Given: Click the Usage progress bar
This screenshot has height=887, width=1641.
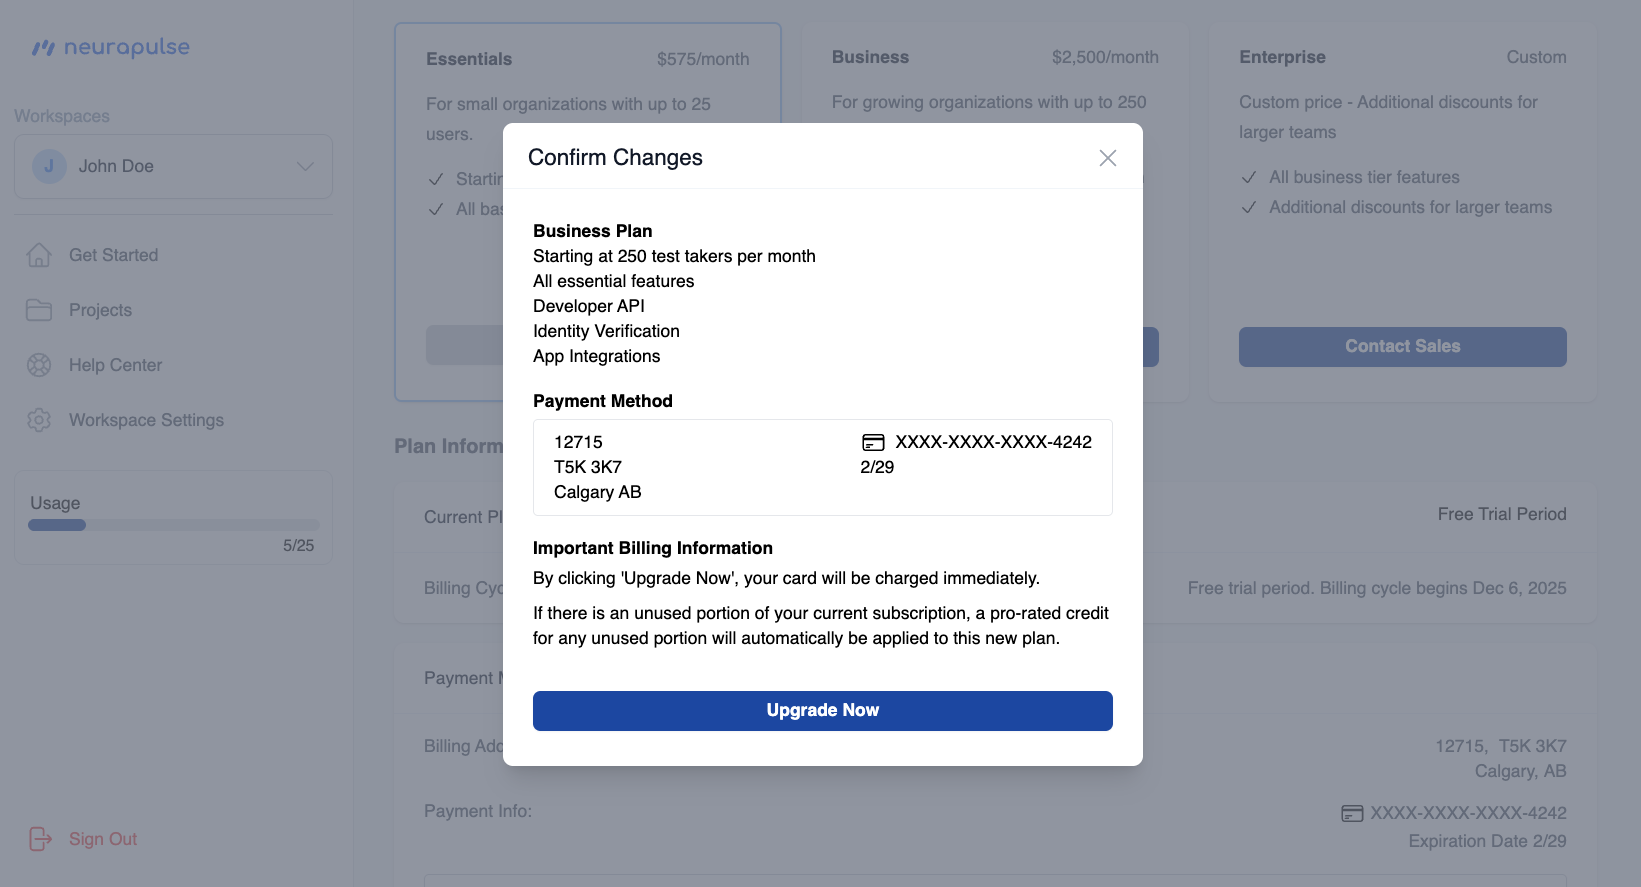Looking at the screenshot, I should click(x=173, y=525).
